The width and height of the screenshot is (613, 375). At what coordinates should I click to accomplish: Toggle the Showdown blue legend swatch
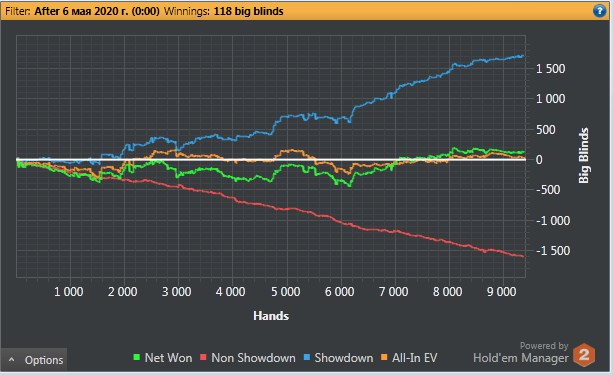[x=306, y=357]
